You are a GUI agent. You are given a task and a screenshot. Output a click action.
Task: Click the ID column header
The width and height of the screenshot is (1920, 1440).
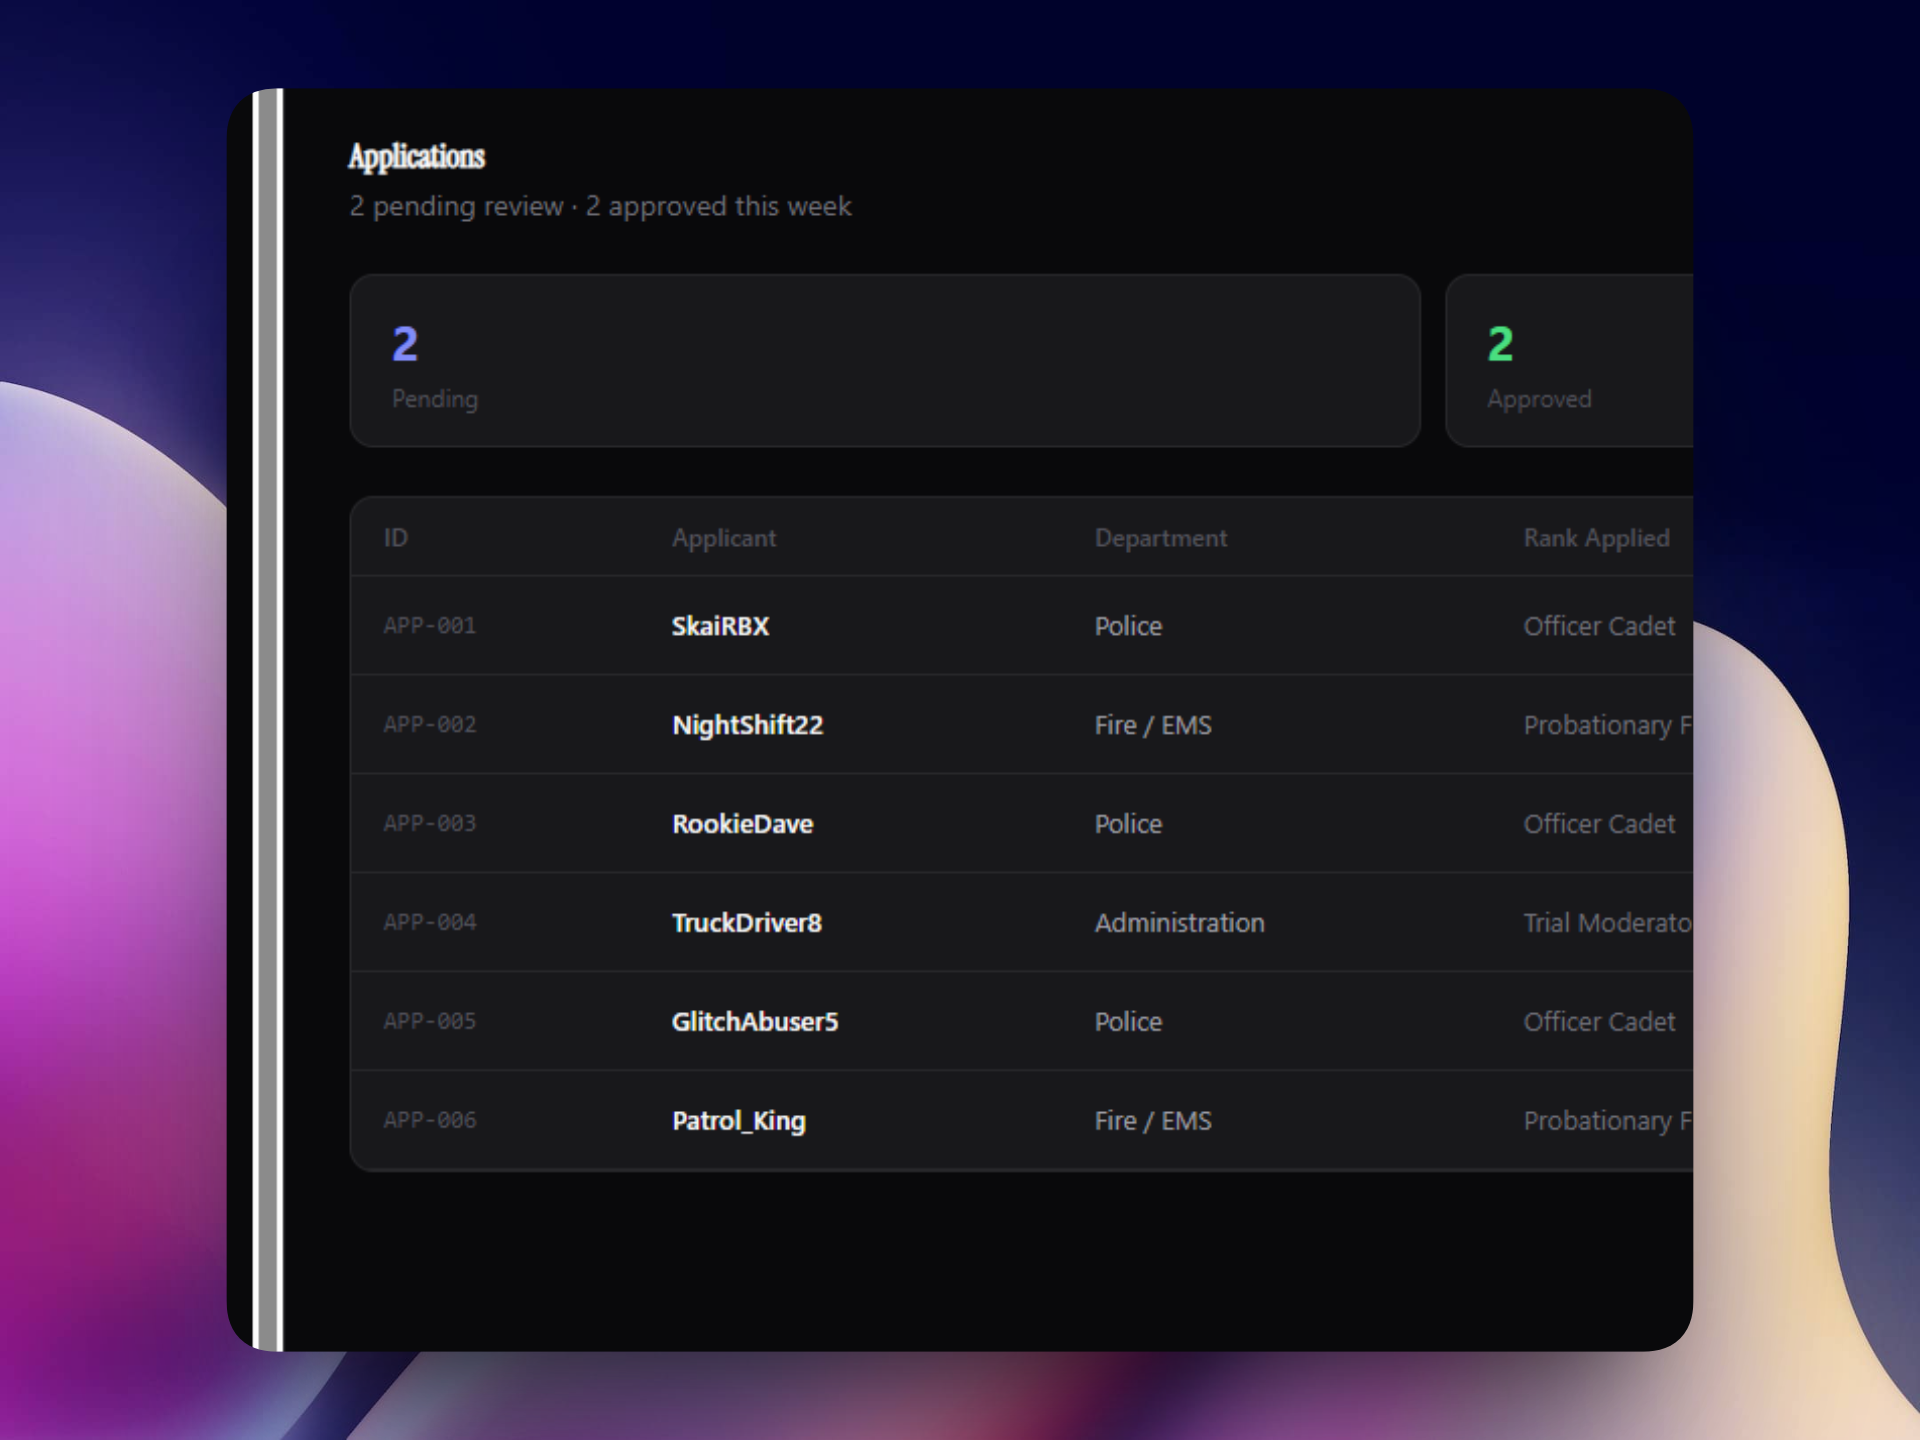396,538
